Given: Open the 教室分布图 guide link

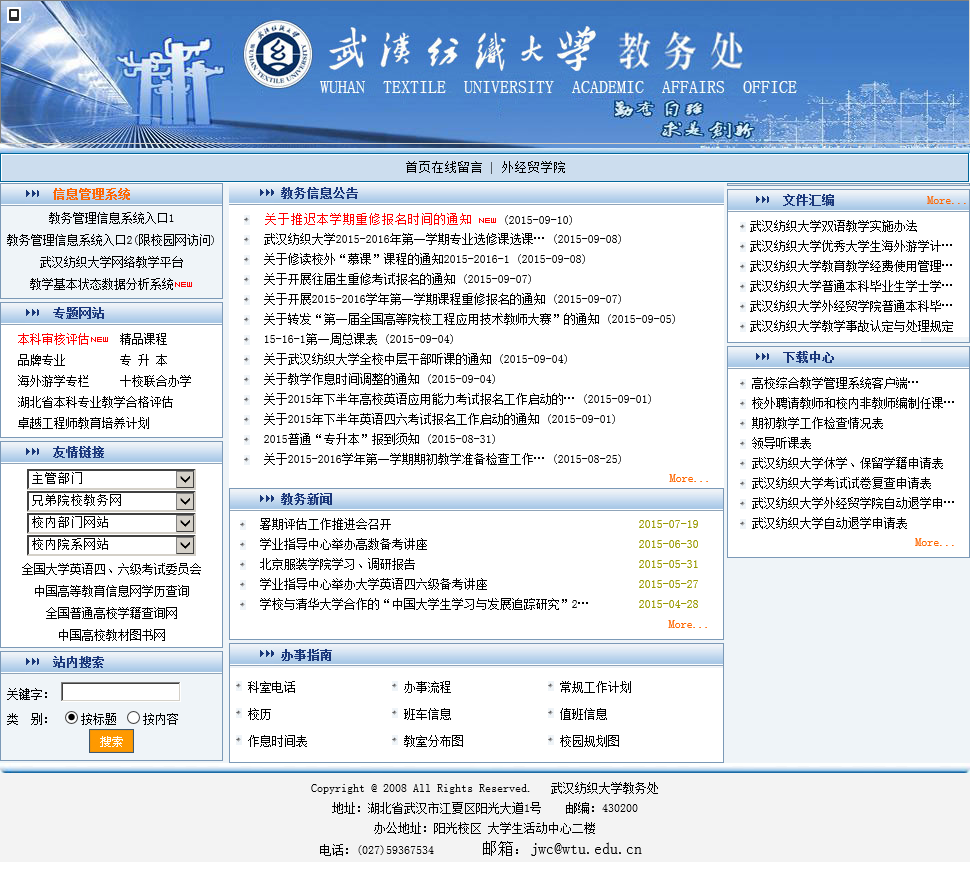Looking at the screenshot, I should (434, 741).
